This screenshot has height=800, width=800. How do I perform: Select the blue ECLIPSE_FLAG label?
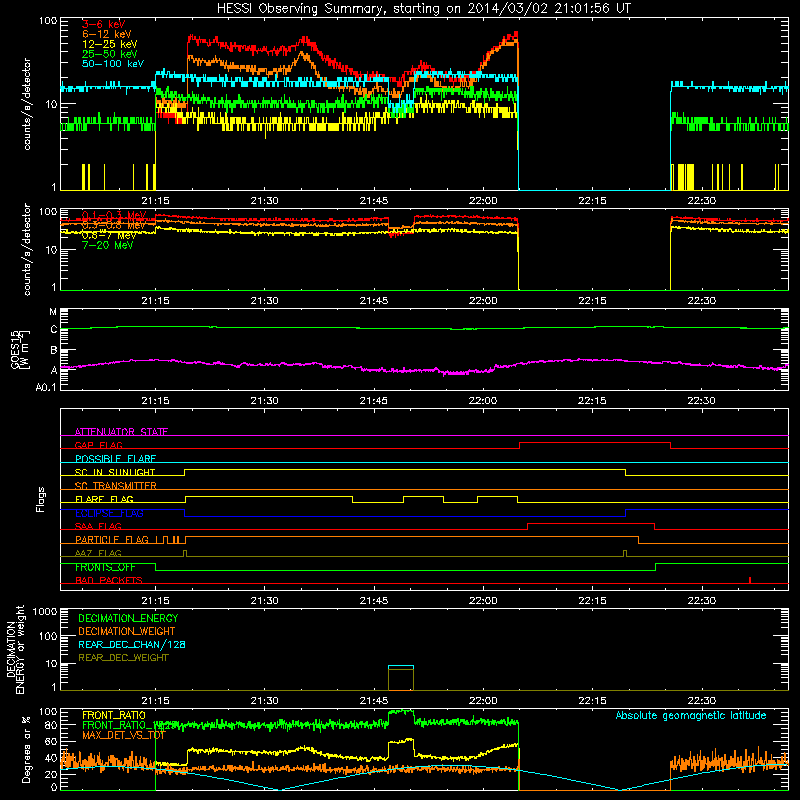(109, 513)
